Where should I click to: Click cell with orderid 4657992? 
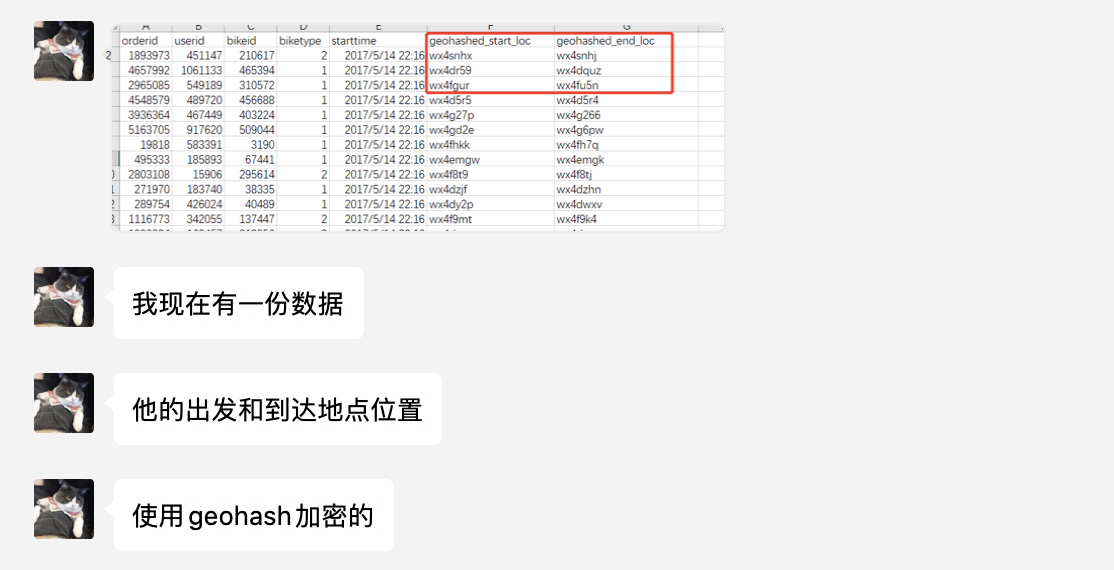(146, 70)
